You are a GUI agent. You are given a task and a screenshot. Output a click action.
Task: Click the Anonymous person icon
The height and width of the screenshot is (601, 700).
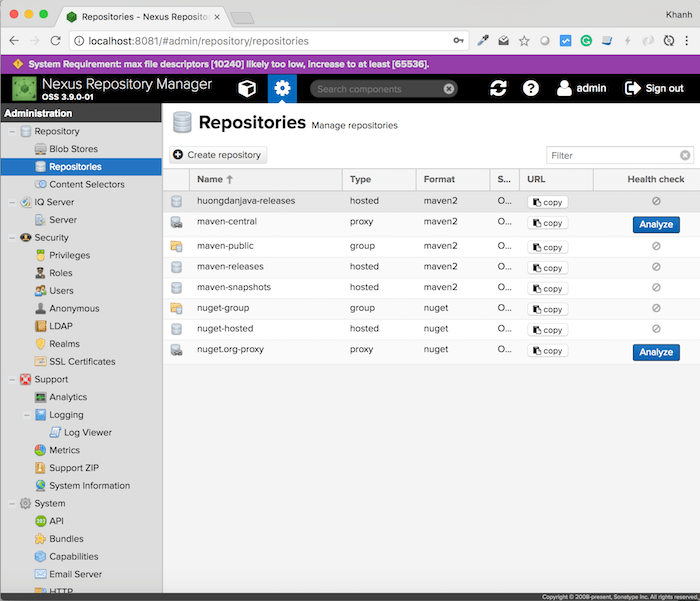40,309
